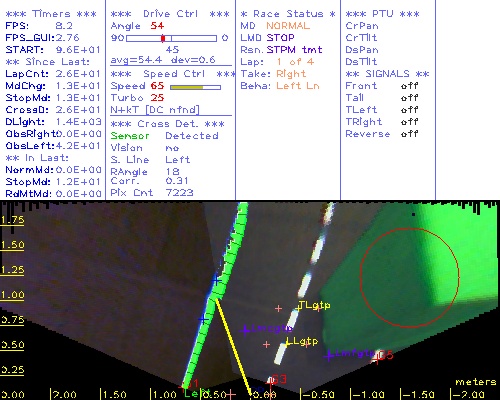The image size is (500, 400).
Task: Select the green Sensor label in Cross Det
Action: [130, 136]
